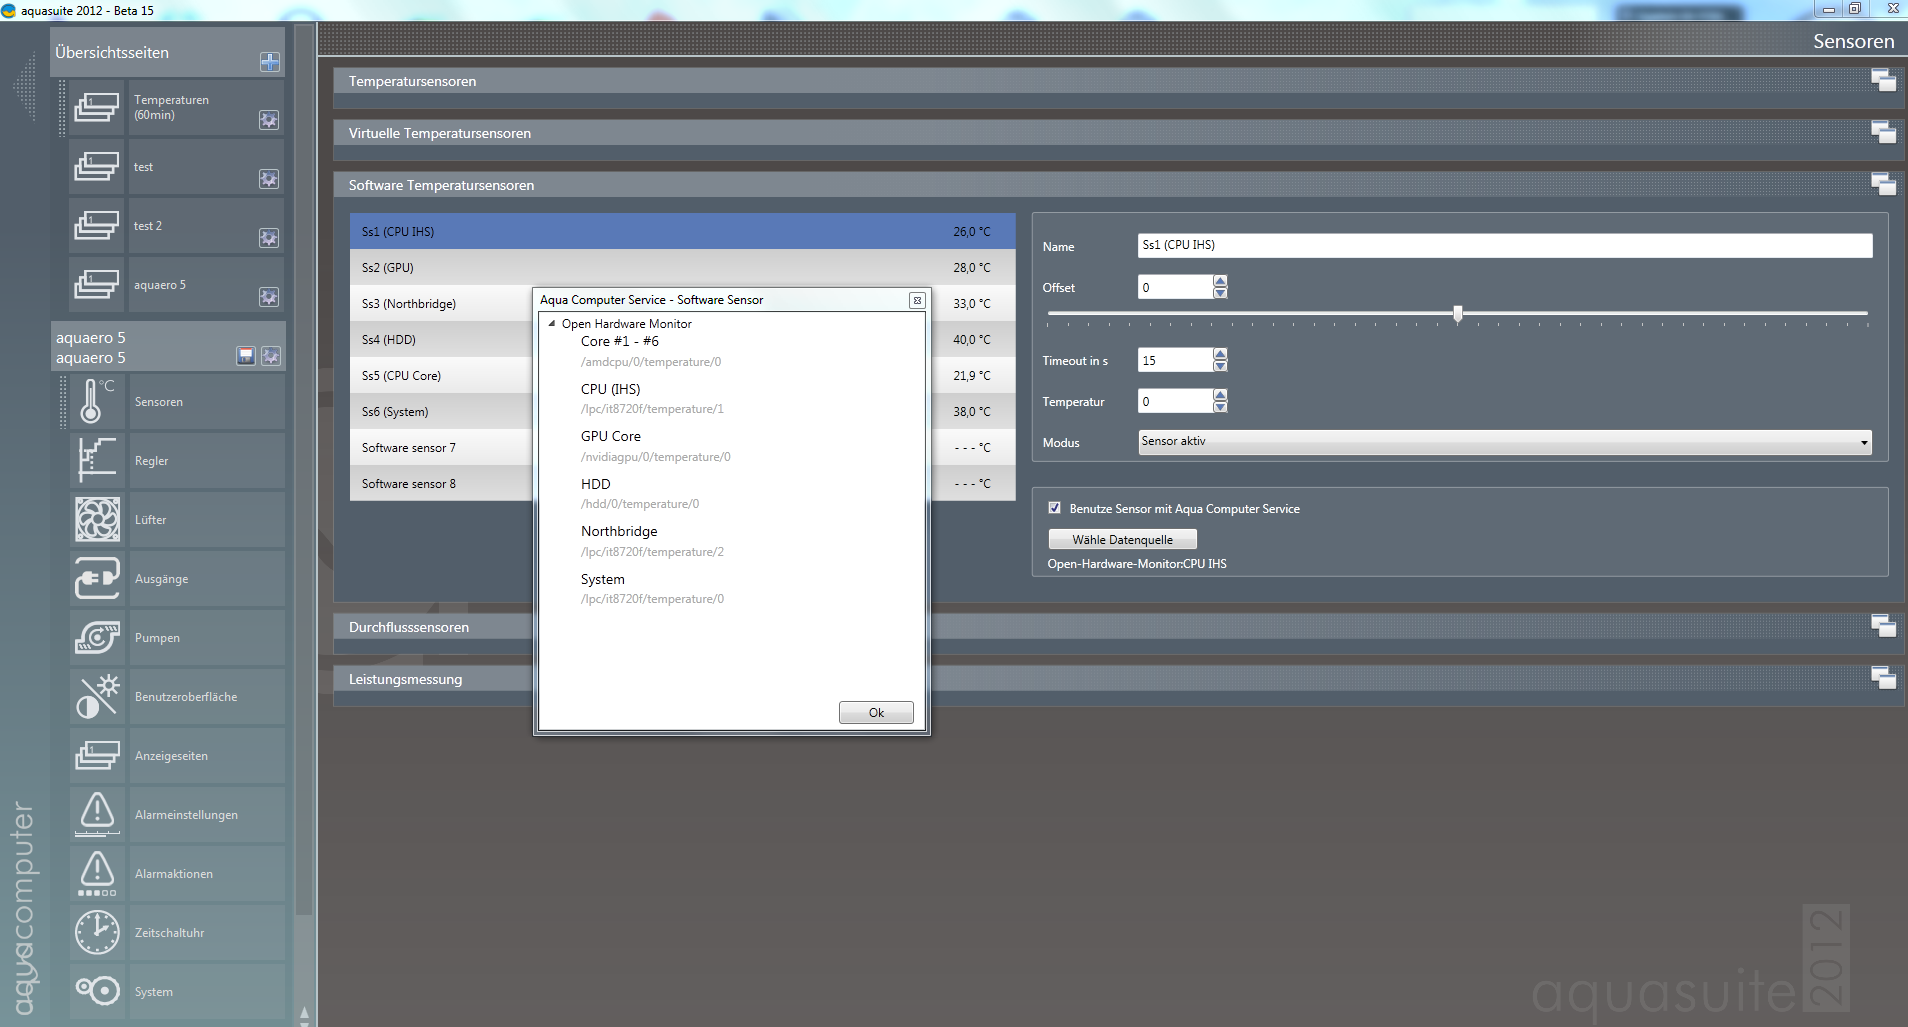The height and width of the screenshot is (1027, 1908).
Task: Open the Sensoren thermometer icon
Action: point(96,402)
